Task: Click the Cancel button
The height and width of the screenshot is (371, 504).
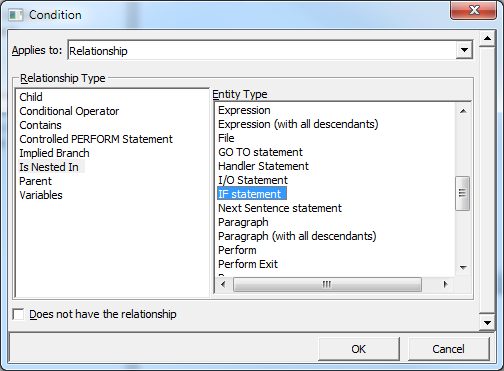Action: click(448, 349)
